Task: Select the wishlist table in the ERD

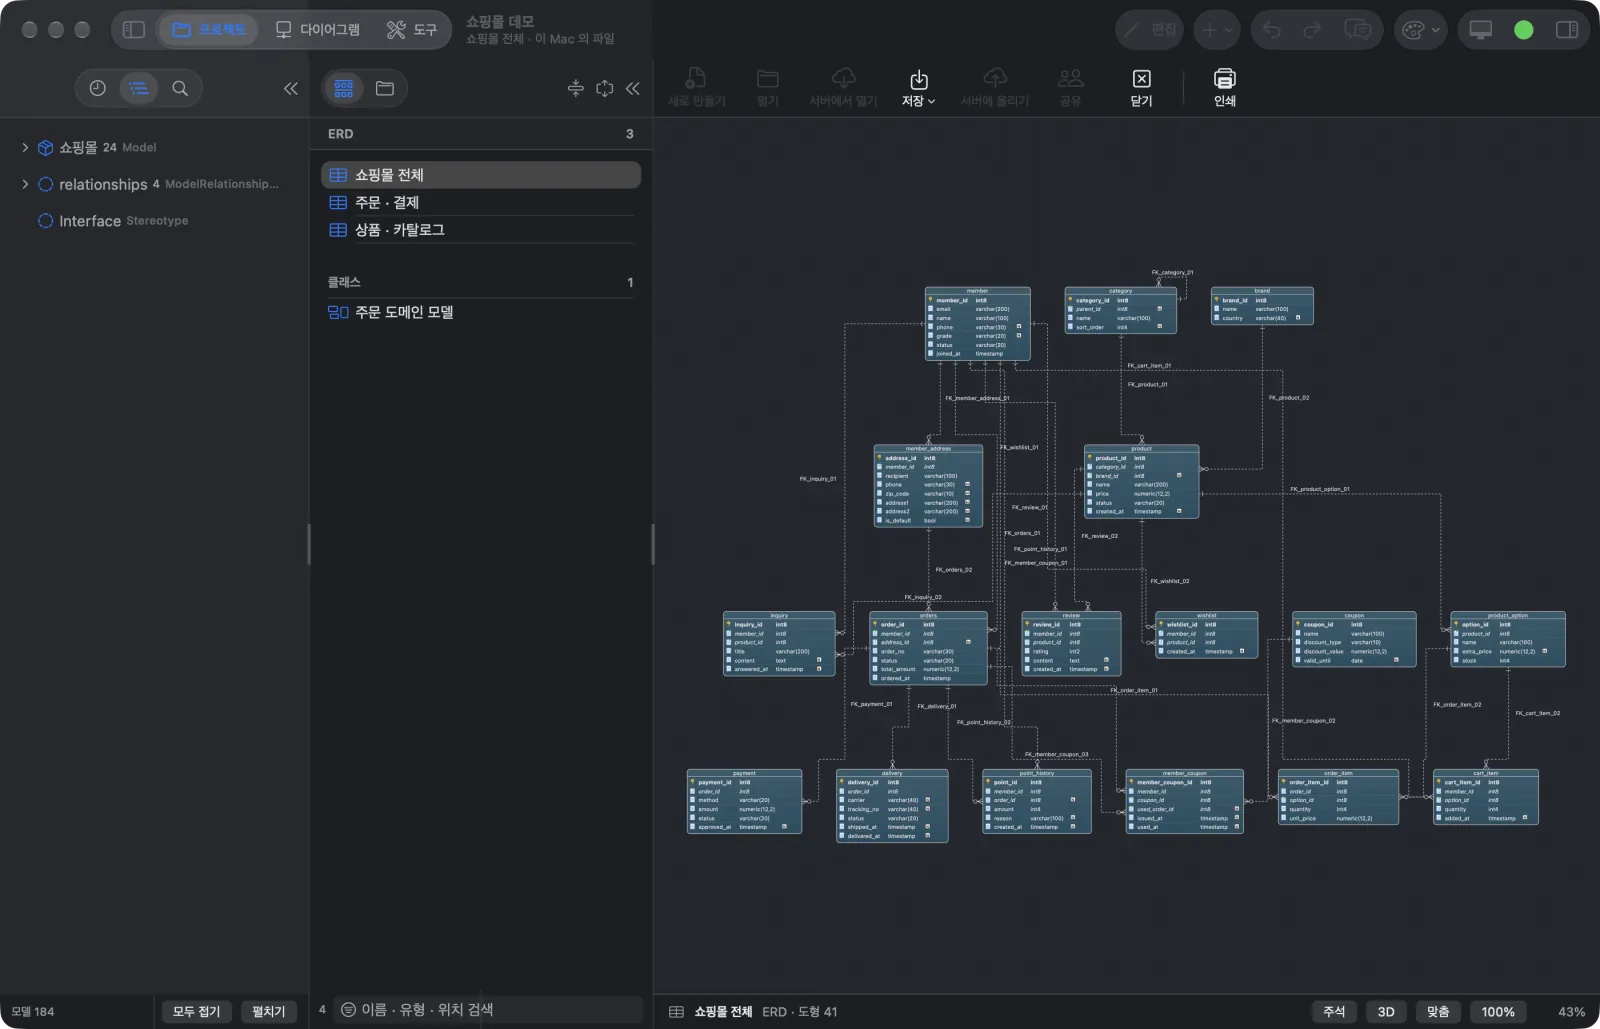Action: [1206, 635]
